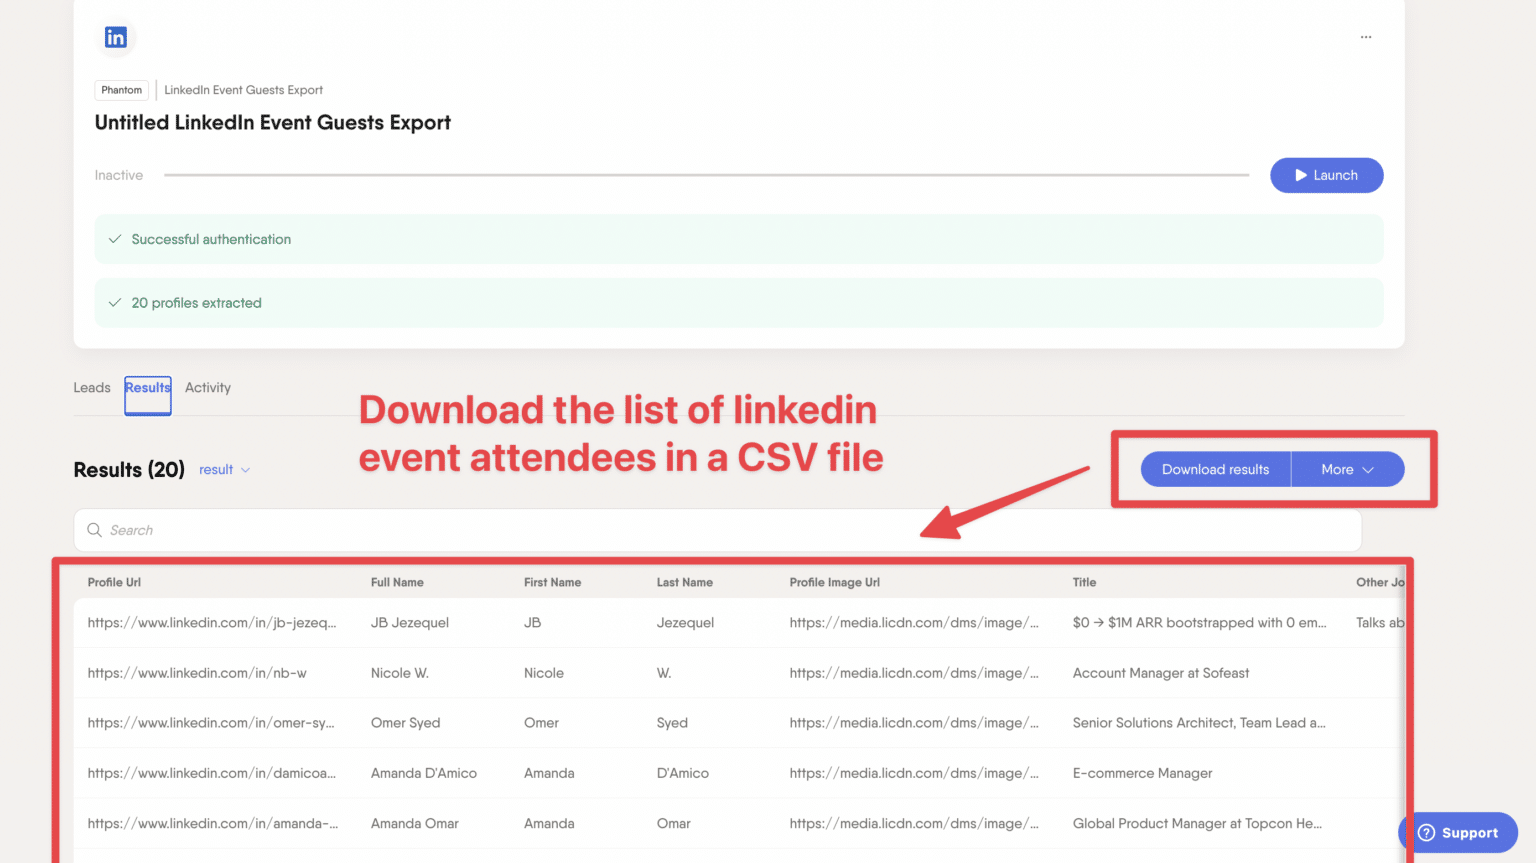The width and height of the screenshot is (1536, 863).
Task: Open the Activity tab
Action: pos(207,388)
